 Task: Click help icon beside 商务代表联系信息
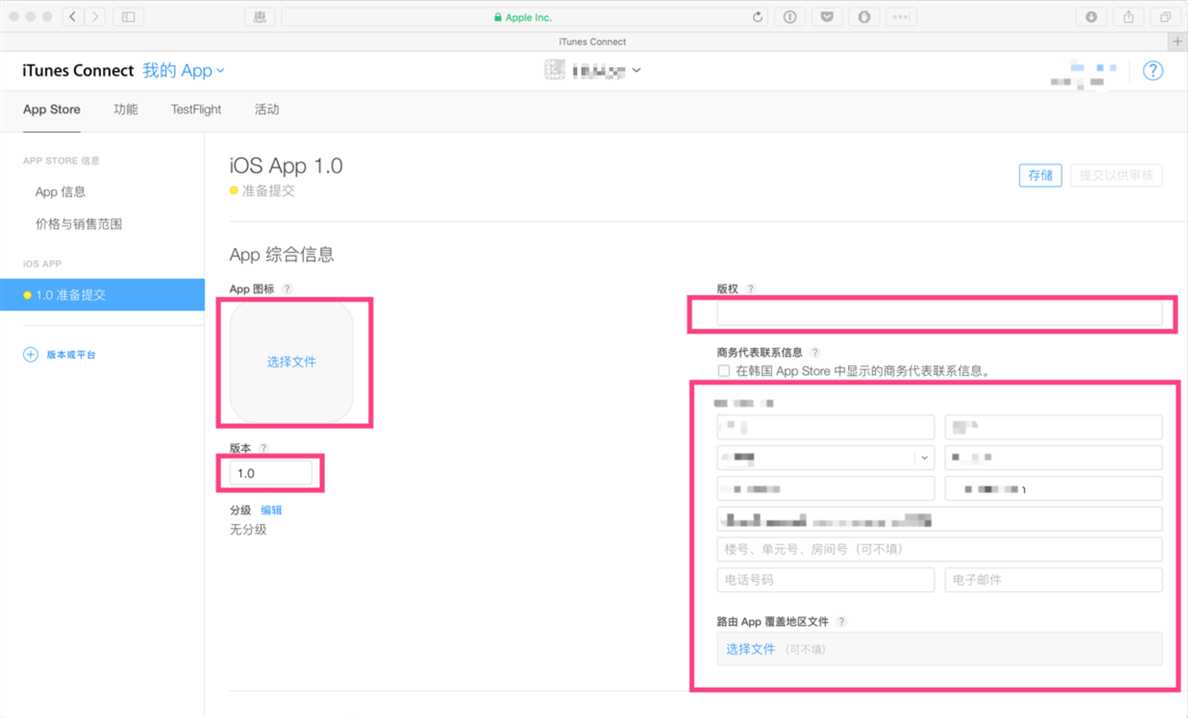pyautogui.click(x=814, y=352)
